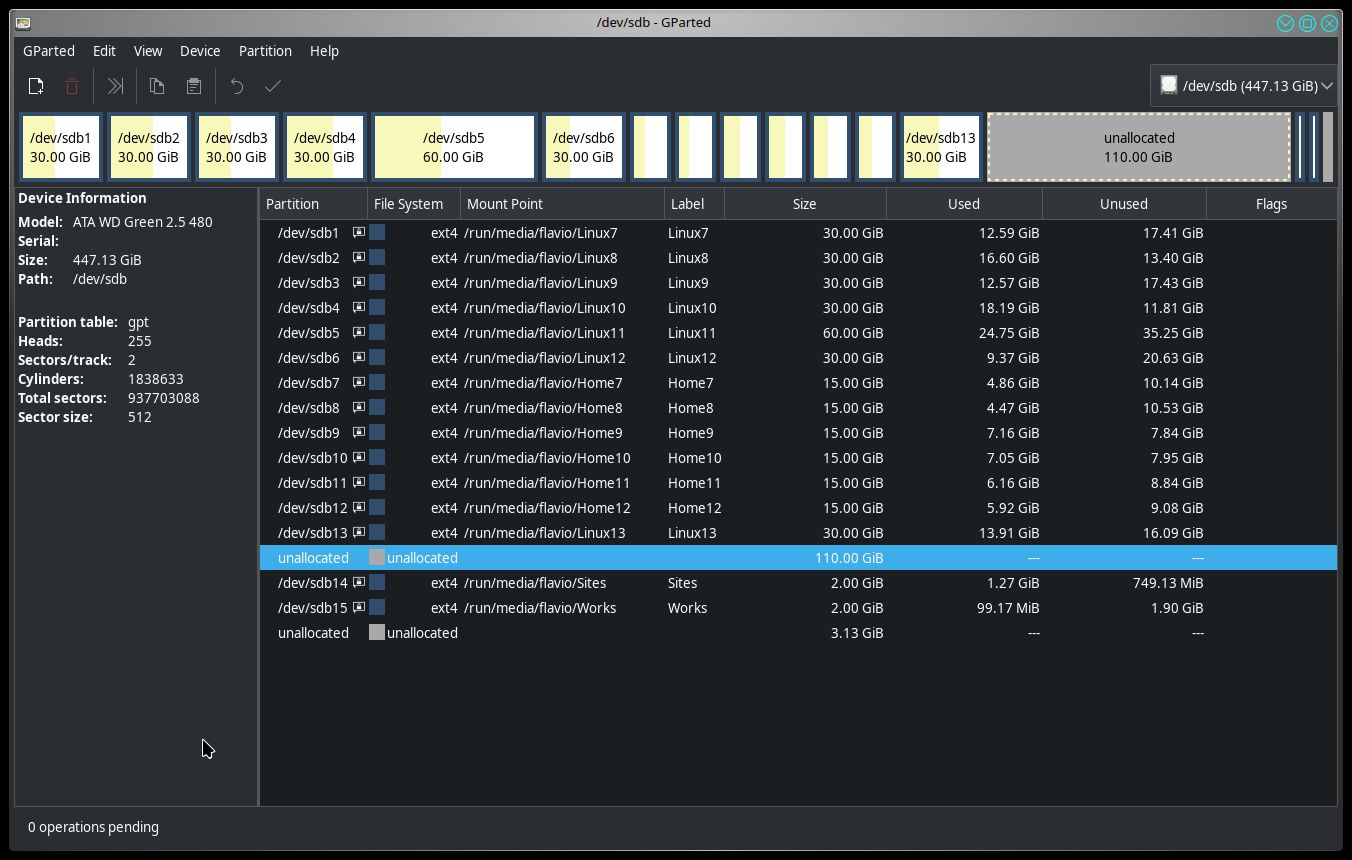Image resolution: width=1352 pixels, height=860 pixels.
Task: Sort by the Unused column header
Action: pos(1124,204)
